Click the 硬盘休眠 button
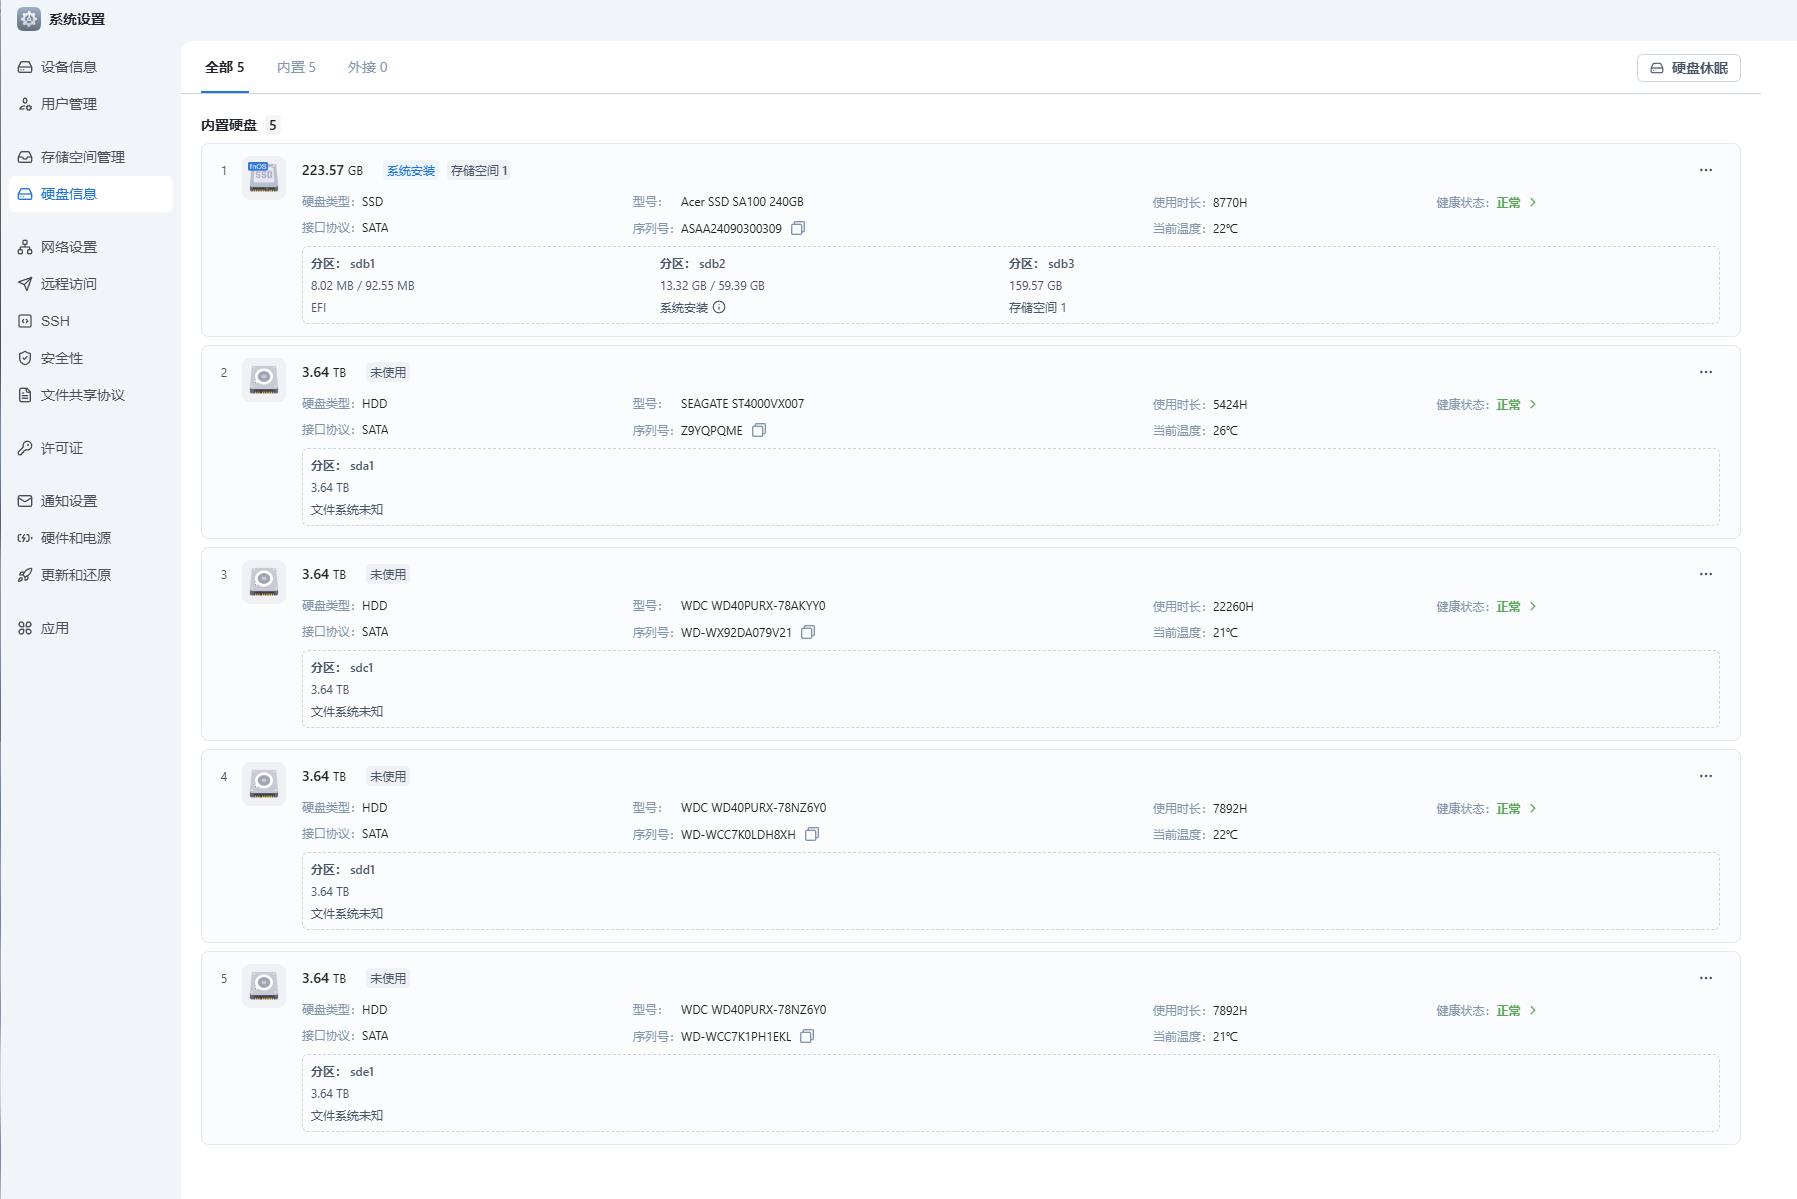Viewport: 1797px width, 1199px height. 1688,68
